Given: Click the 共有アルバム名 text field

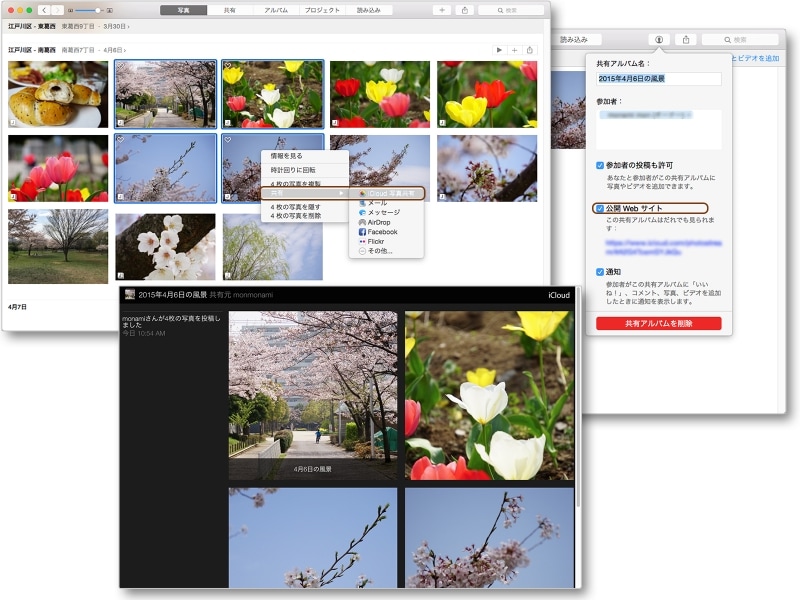Looking at the screenshot, I should pos(658,78).
